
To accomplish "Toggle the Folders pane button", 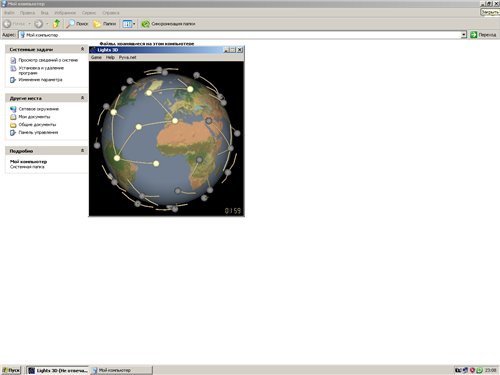I will tap(105, 24).
